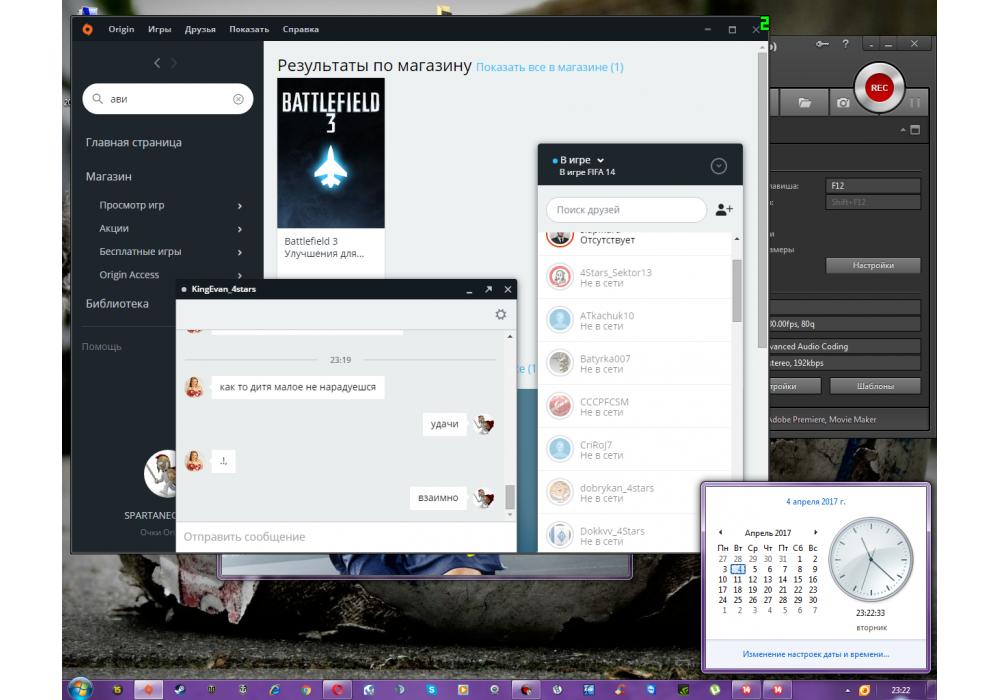Open the Друзья menu
The image size is (1000, 700).
[x=200, y=29]
